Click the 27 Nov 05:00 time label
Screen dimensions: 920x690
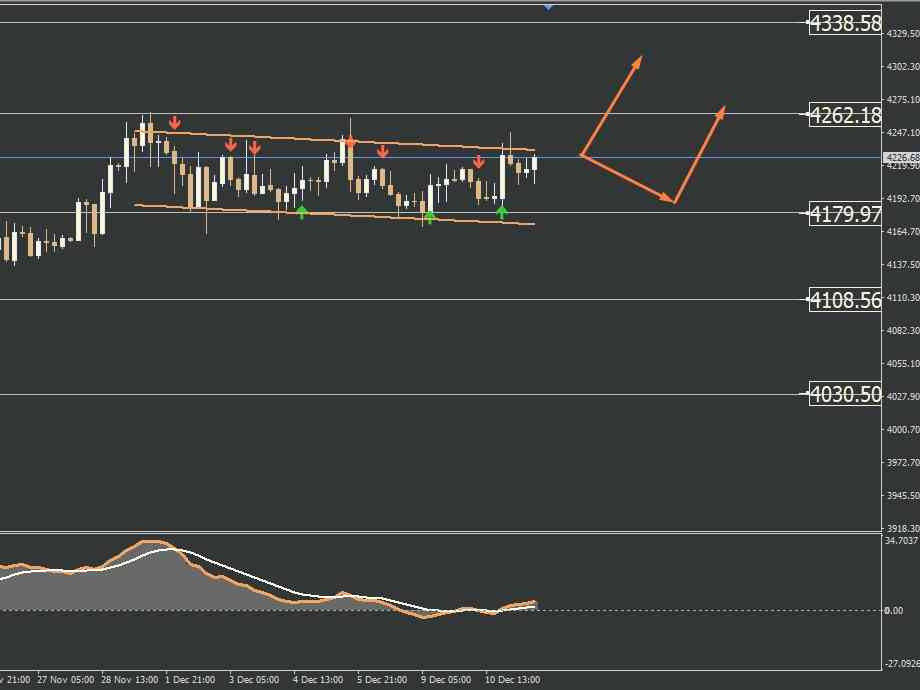[65, 679]
